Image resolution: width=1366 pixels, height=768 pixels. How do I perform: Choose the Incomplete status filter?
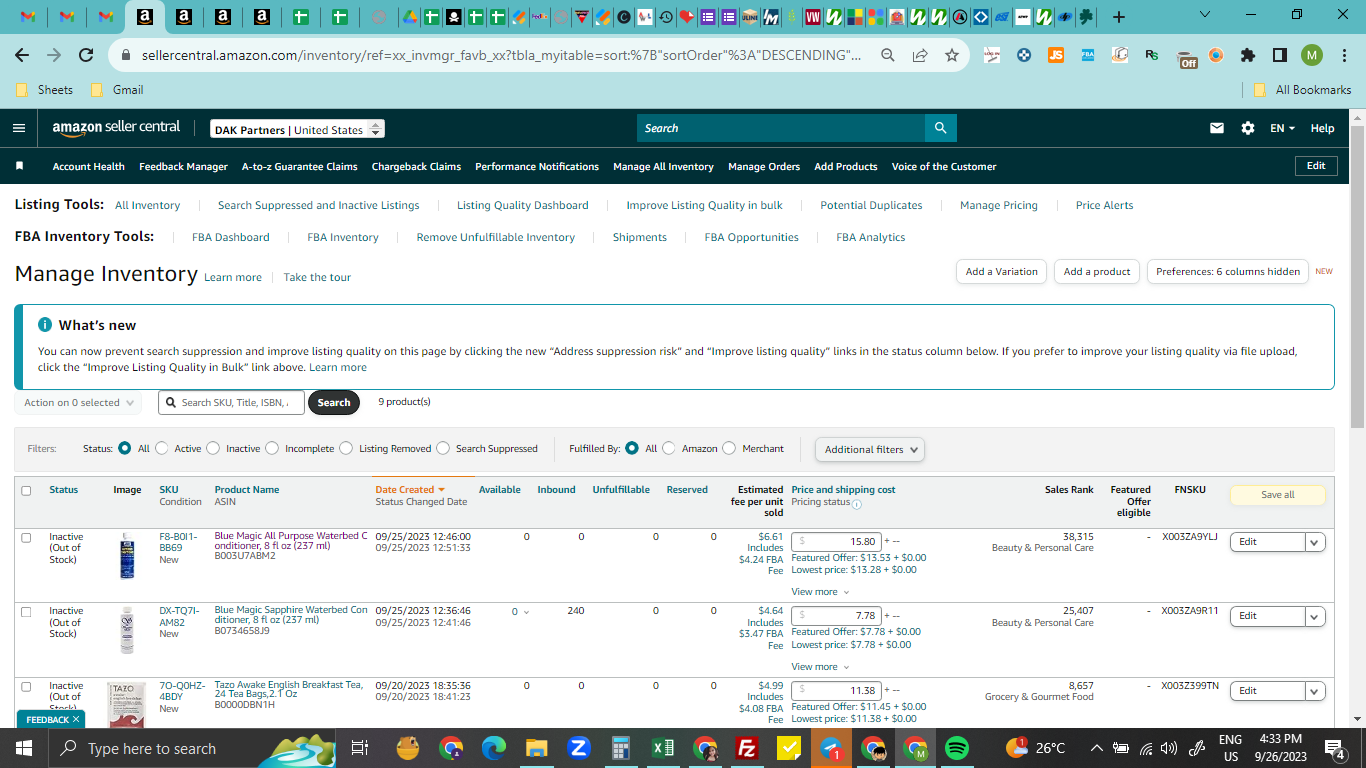point(272,449)
